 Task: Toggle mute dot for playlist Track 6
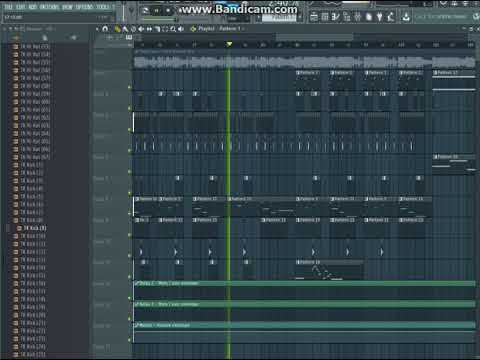tap(129, 193)
